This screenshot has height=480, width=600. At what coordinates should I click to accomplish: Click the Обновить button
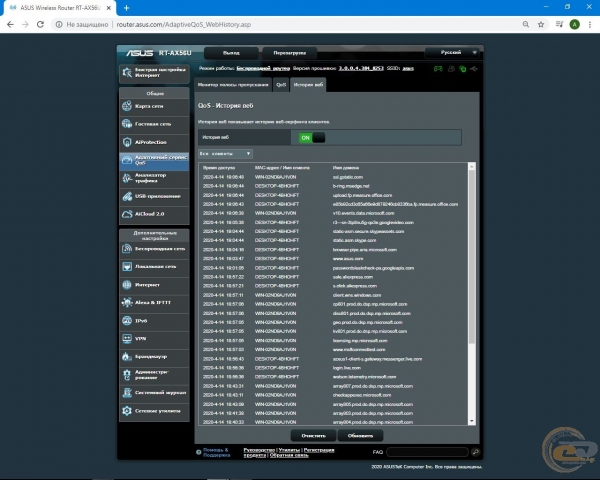[x=360, y=436]
